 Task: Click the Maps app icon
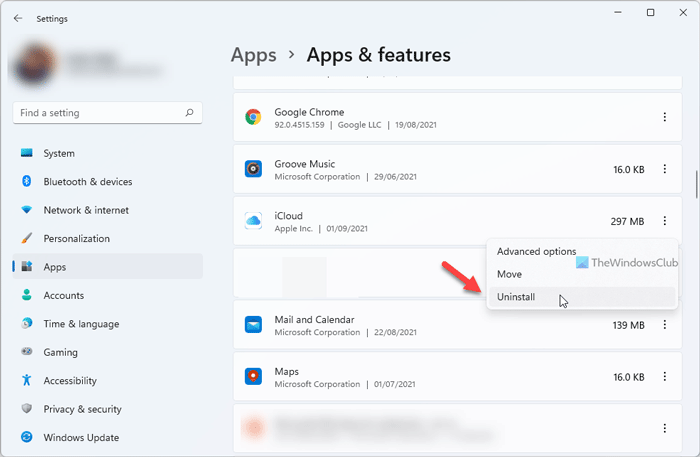tap(253, 376)
